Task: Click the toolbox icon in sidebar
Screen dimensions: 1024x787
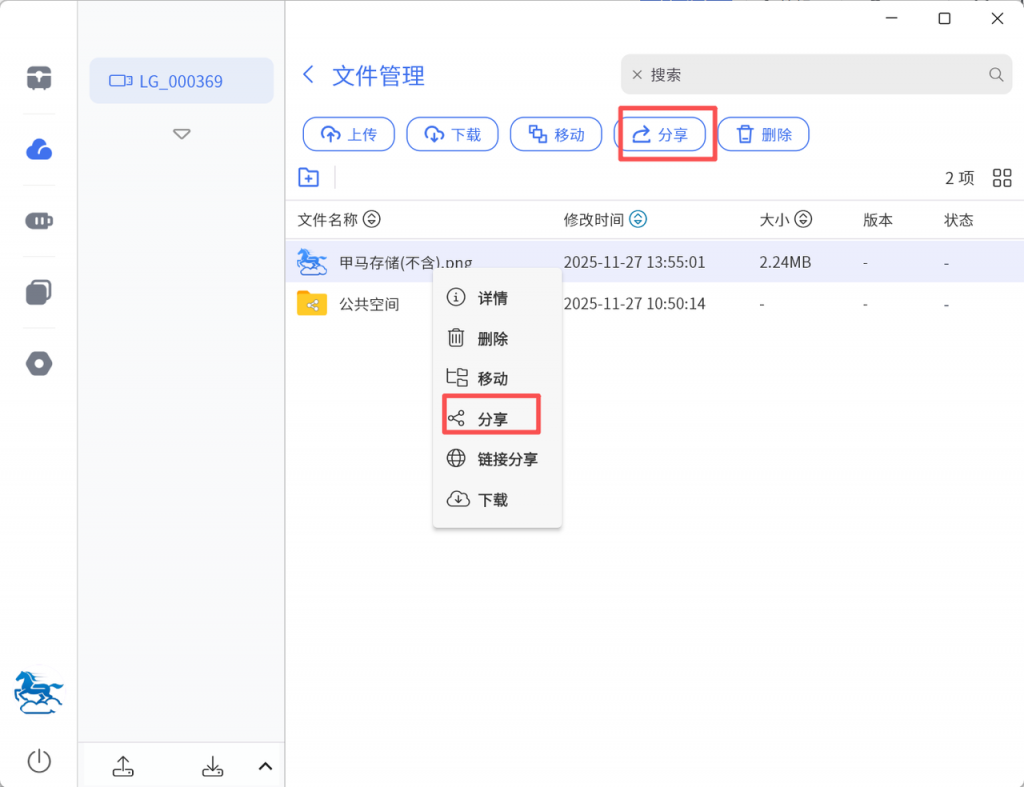Action: [x=39, y=78]
